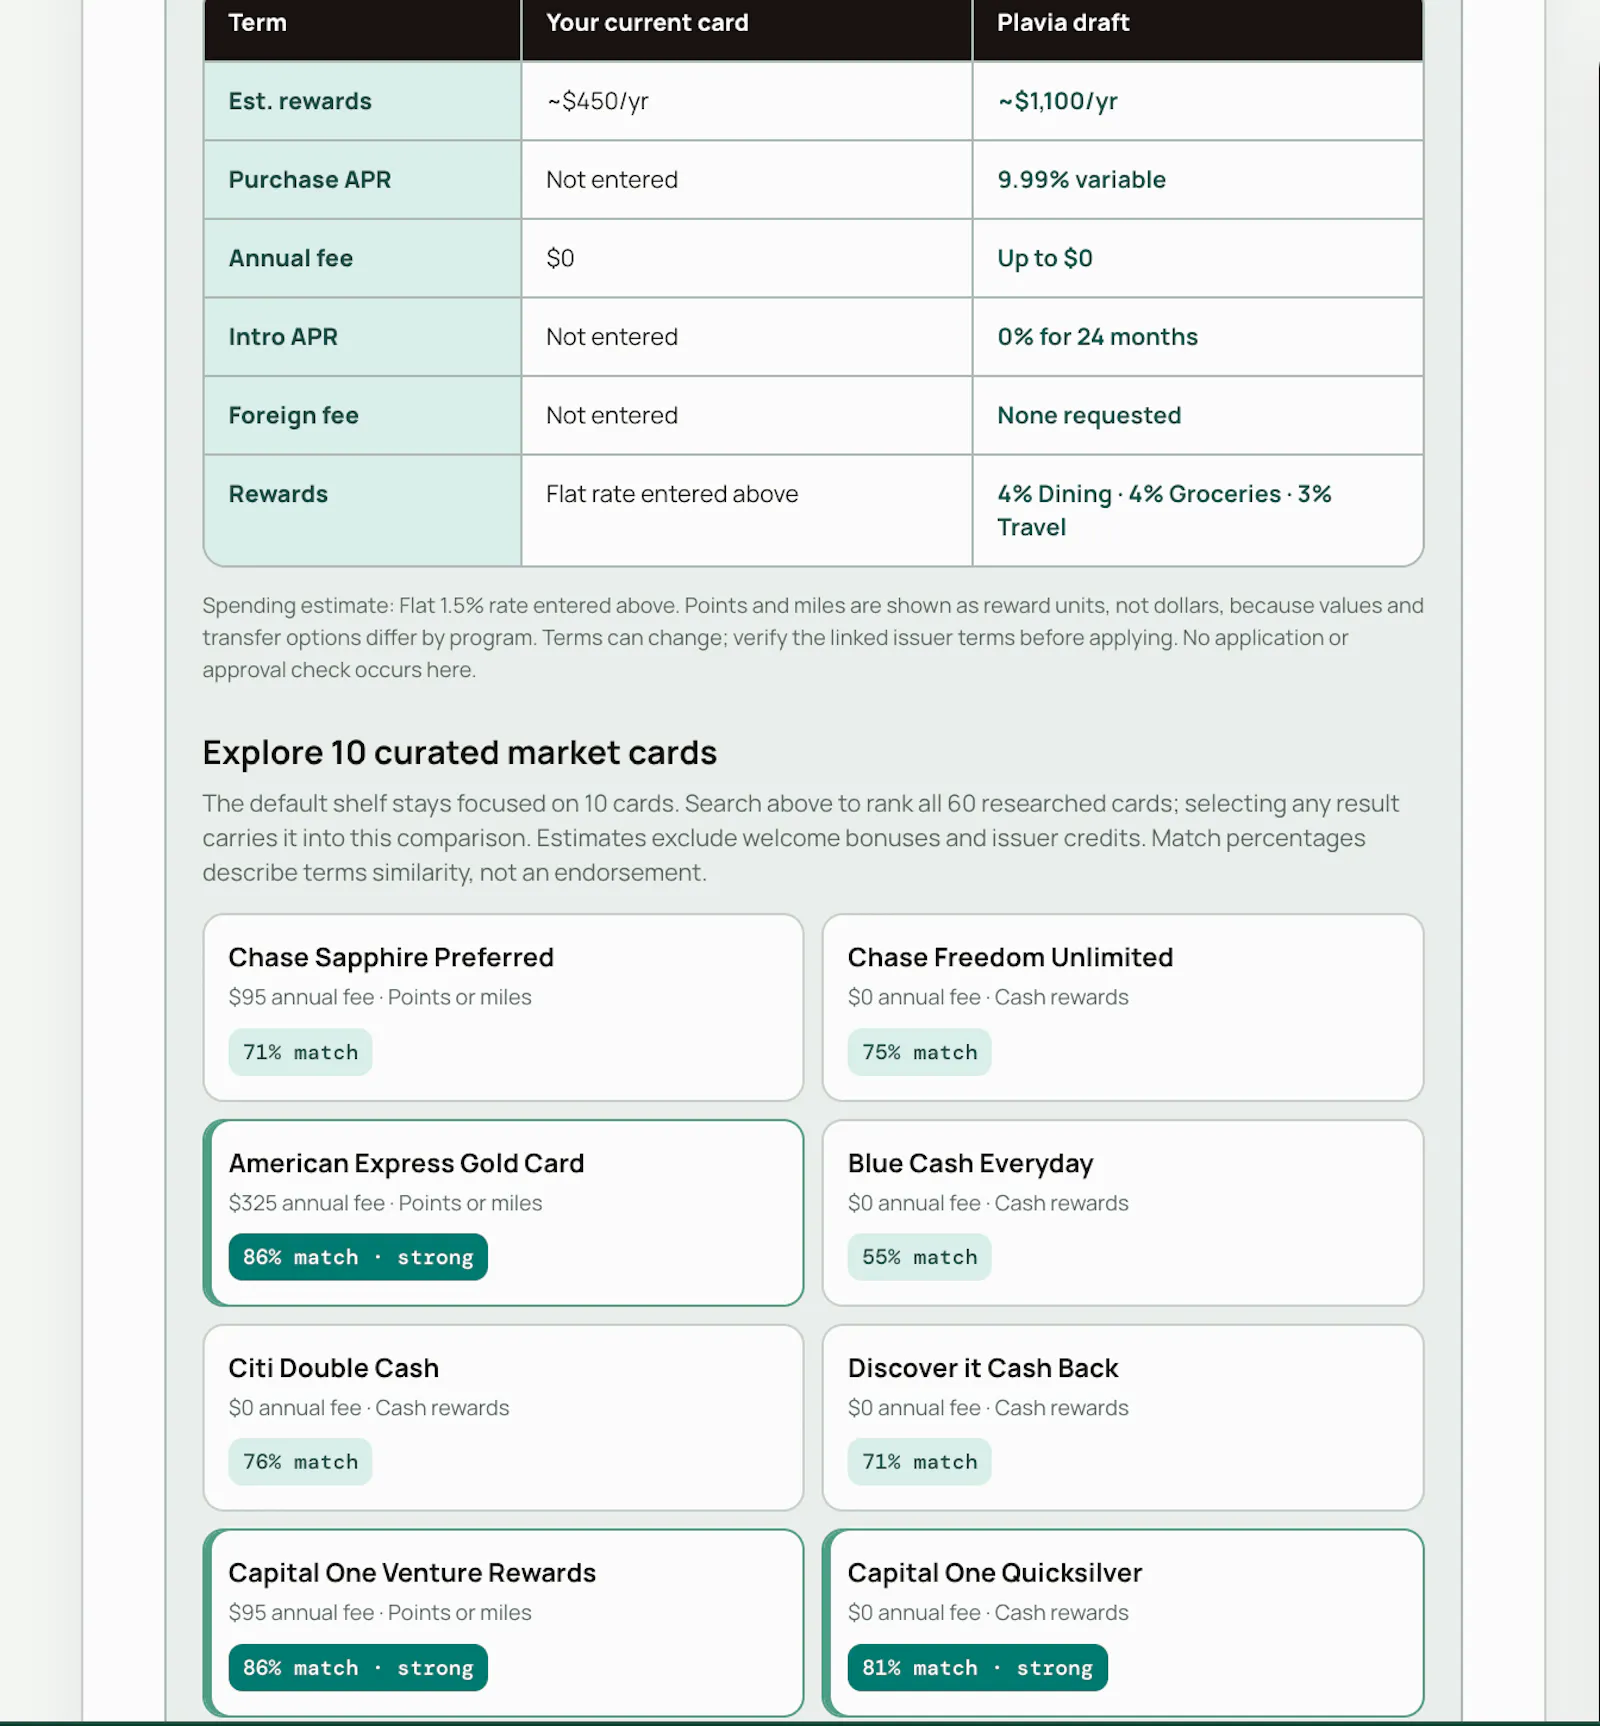The width and height of the screenshot is (1600, 1726).
Task: Click the 'Explore 10 curated market cards' heading
Action: tap(459, 752)
